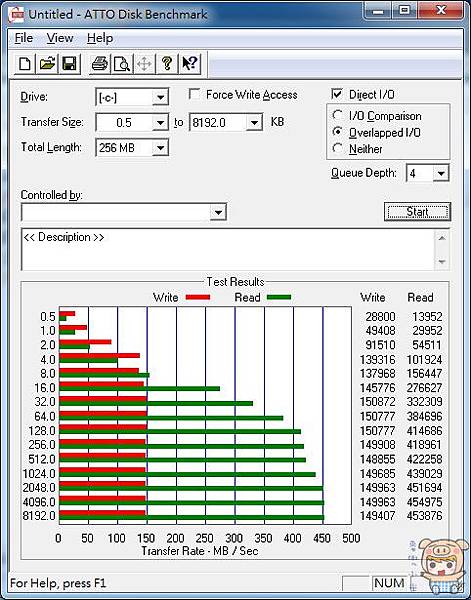Click read value 276627
This screenshot has width=471, height=600.
425,388
